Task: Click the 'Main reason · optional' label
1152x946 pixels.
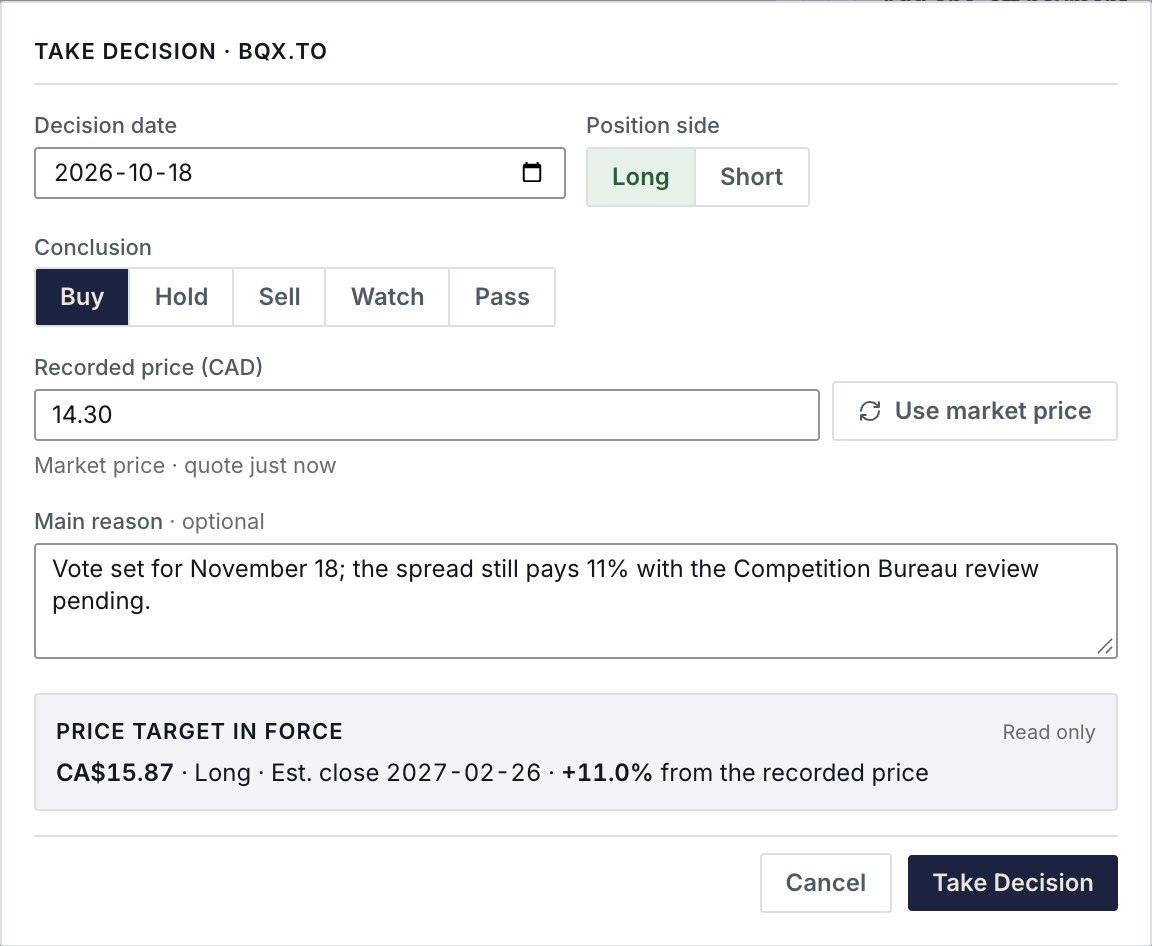Action: [149, 521]
